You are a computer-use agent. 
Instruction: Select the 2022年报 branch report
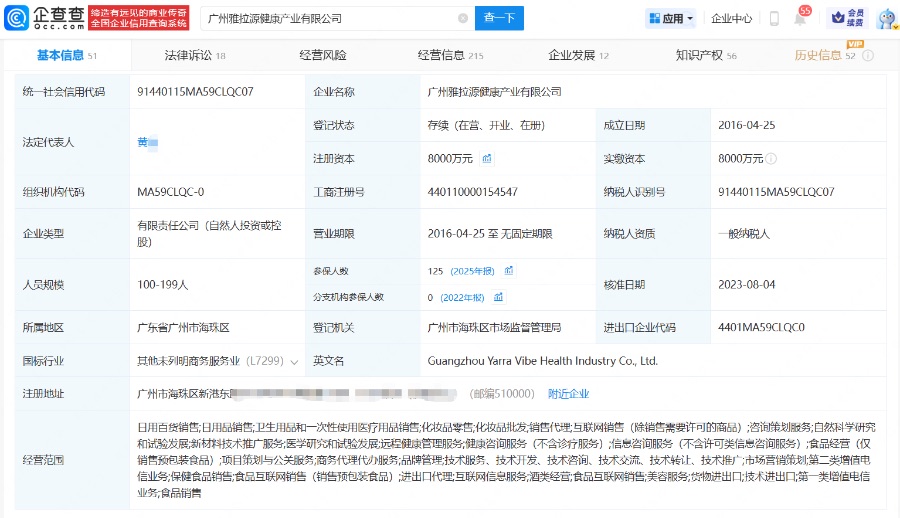[463, 297]
